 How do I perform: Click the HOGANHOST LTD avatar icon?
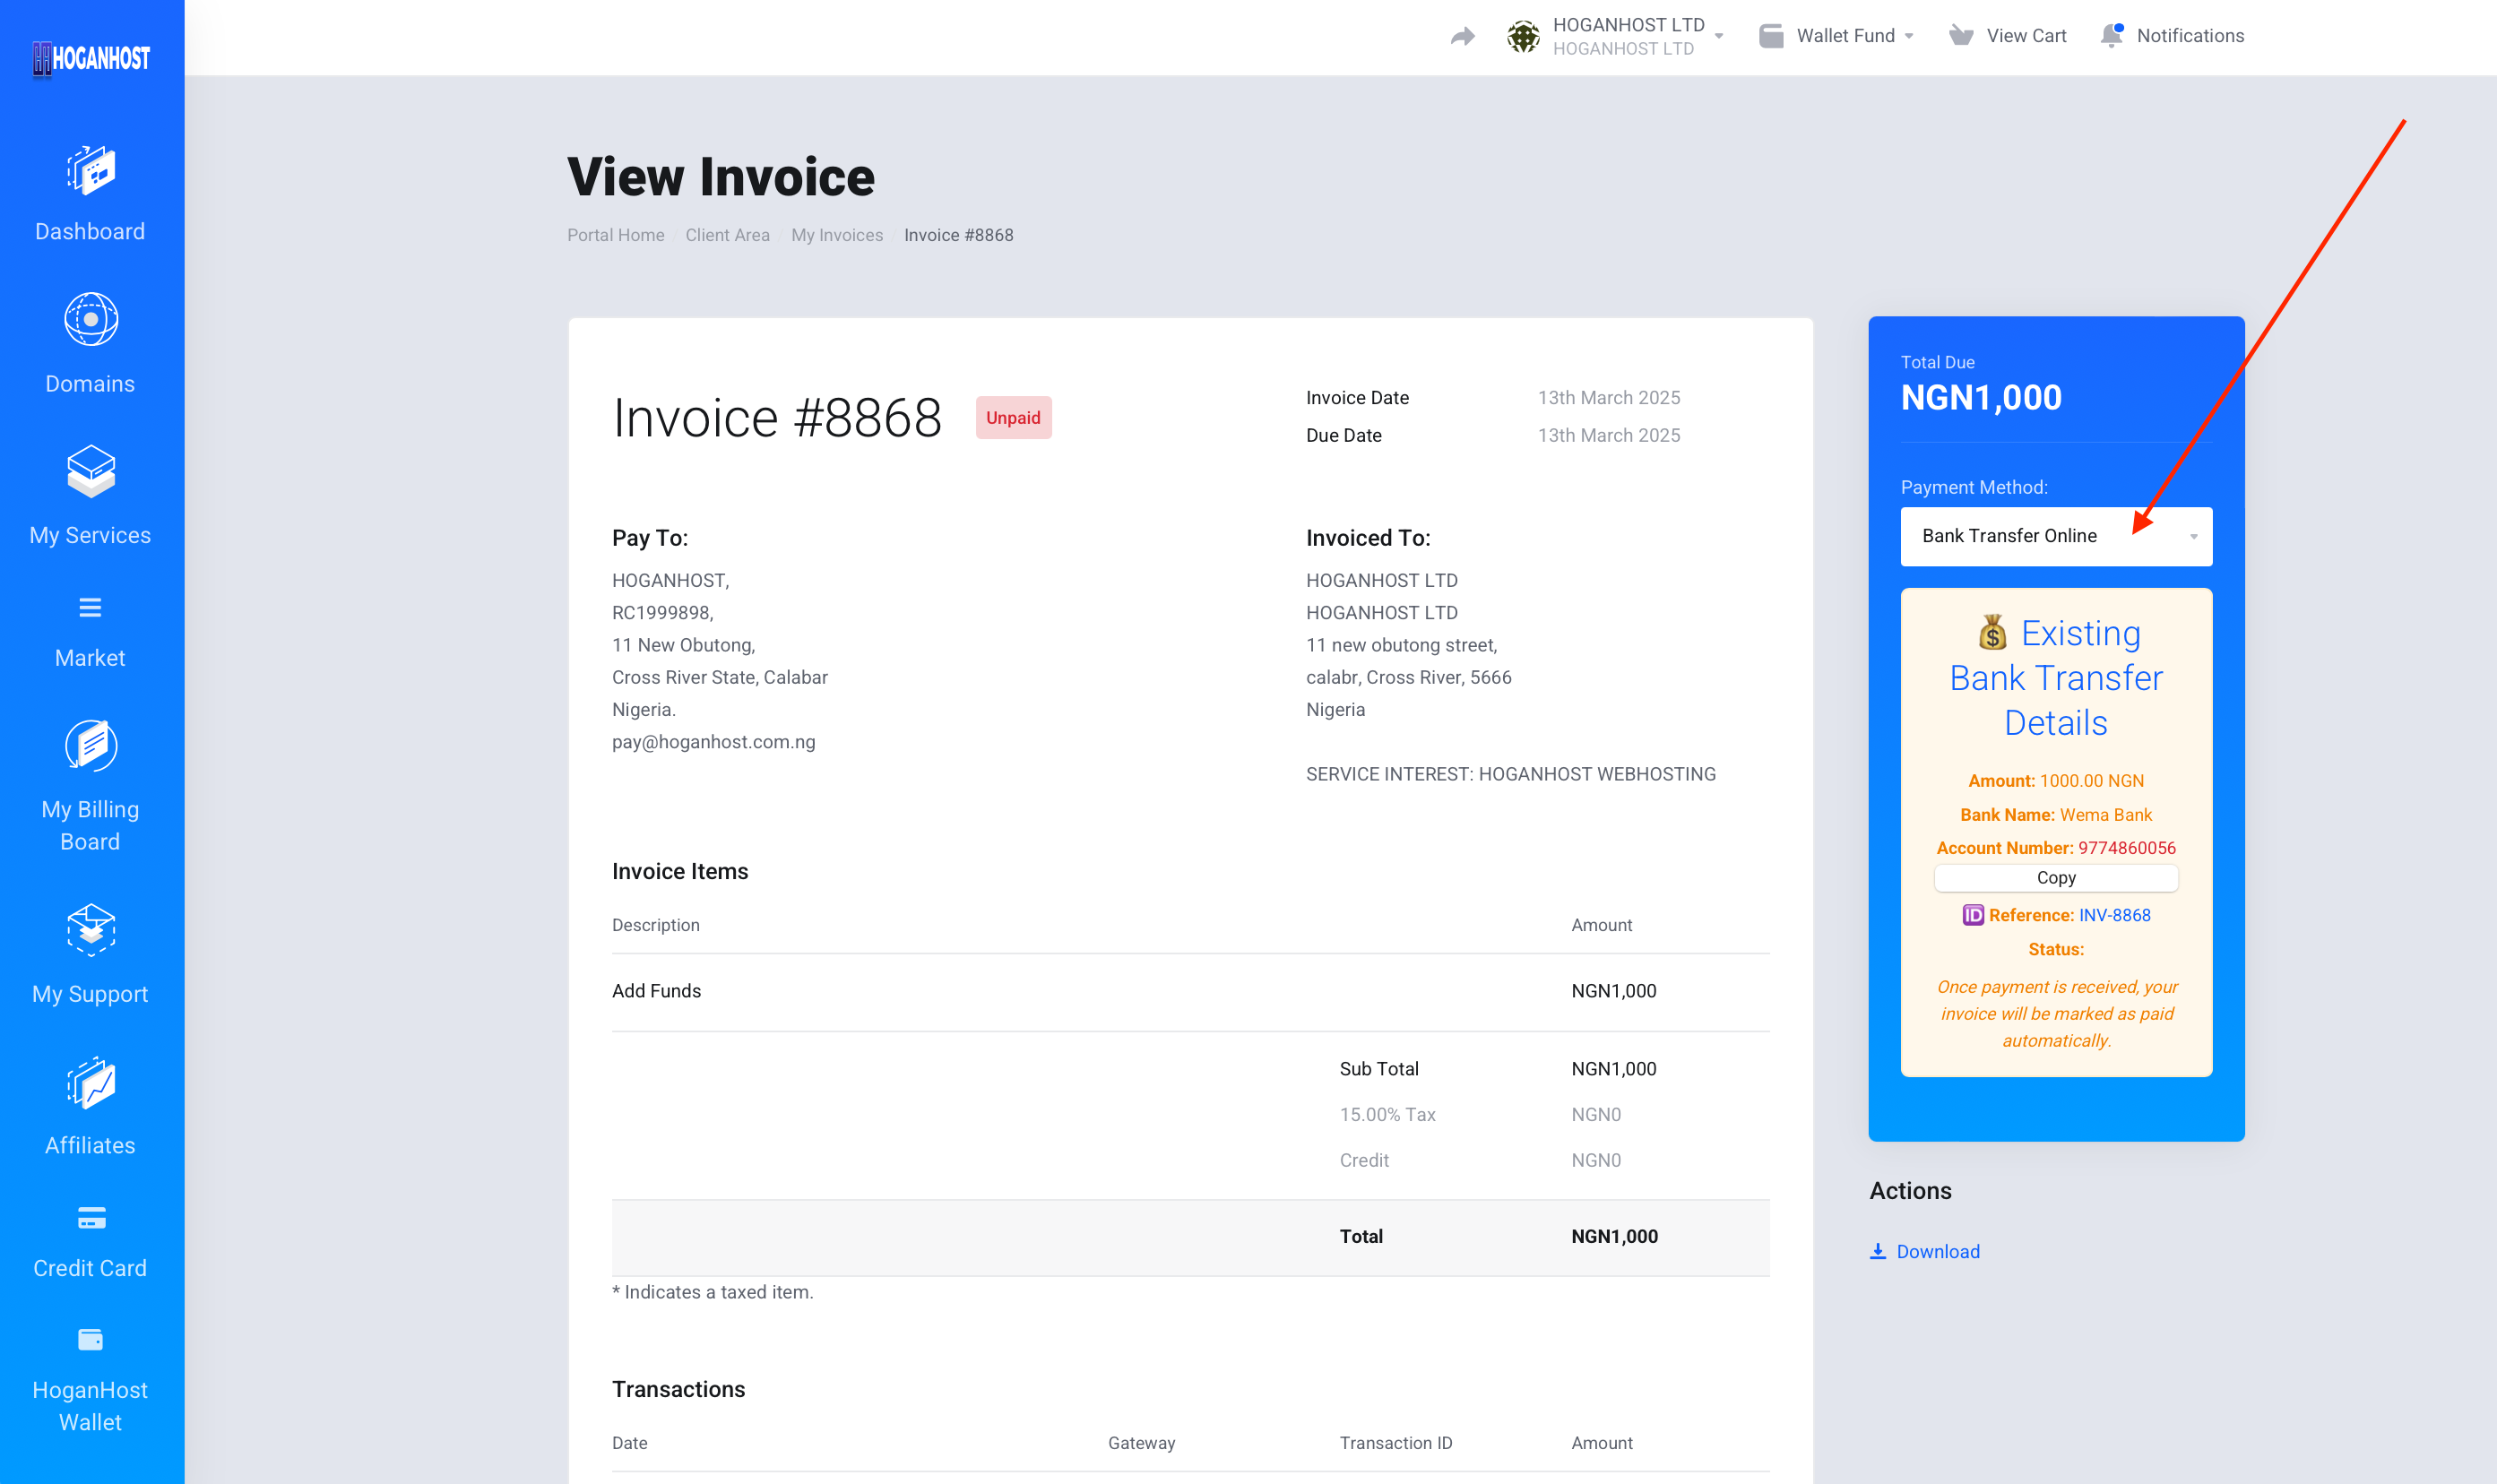(1523, 36)
